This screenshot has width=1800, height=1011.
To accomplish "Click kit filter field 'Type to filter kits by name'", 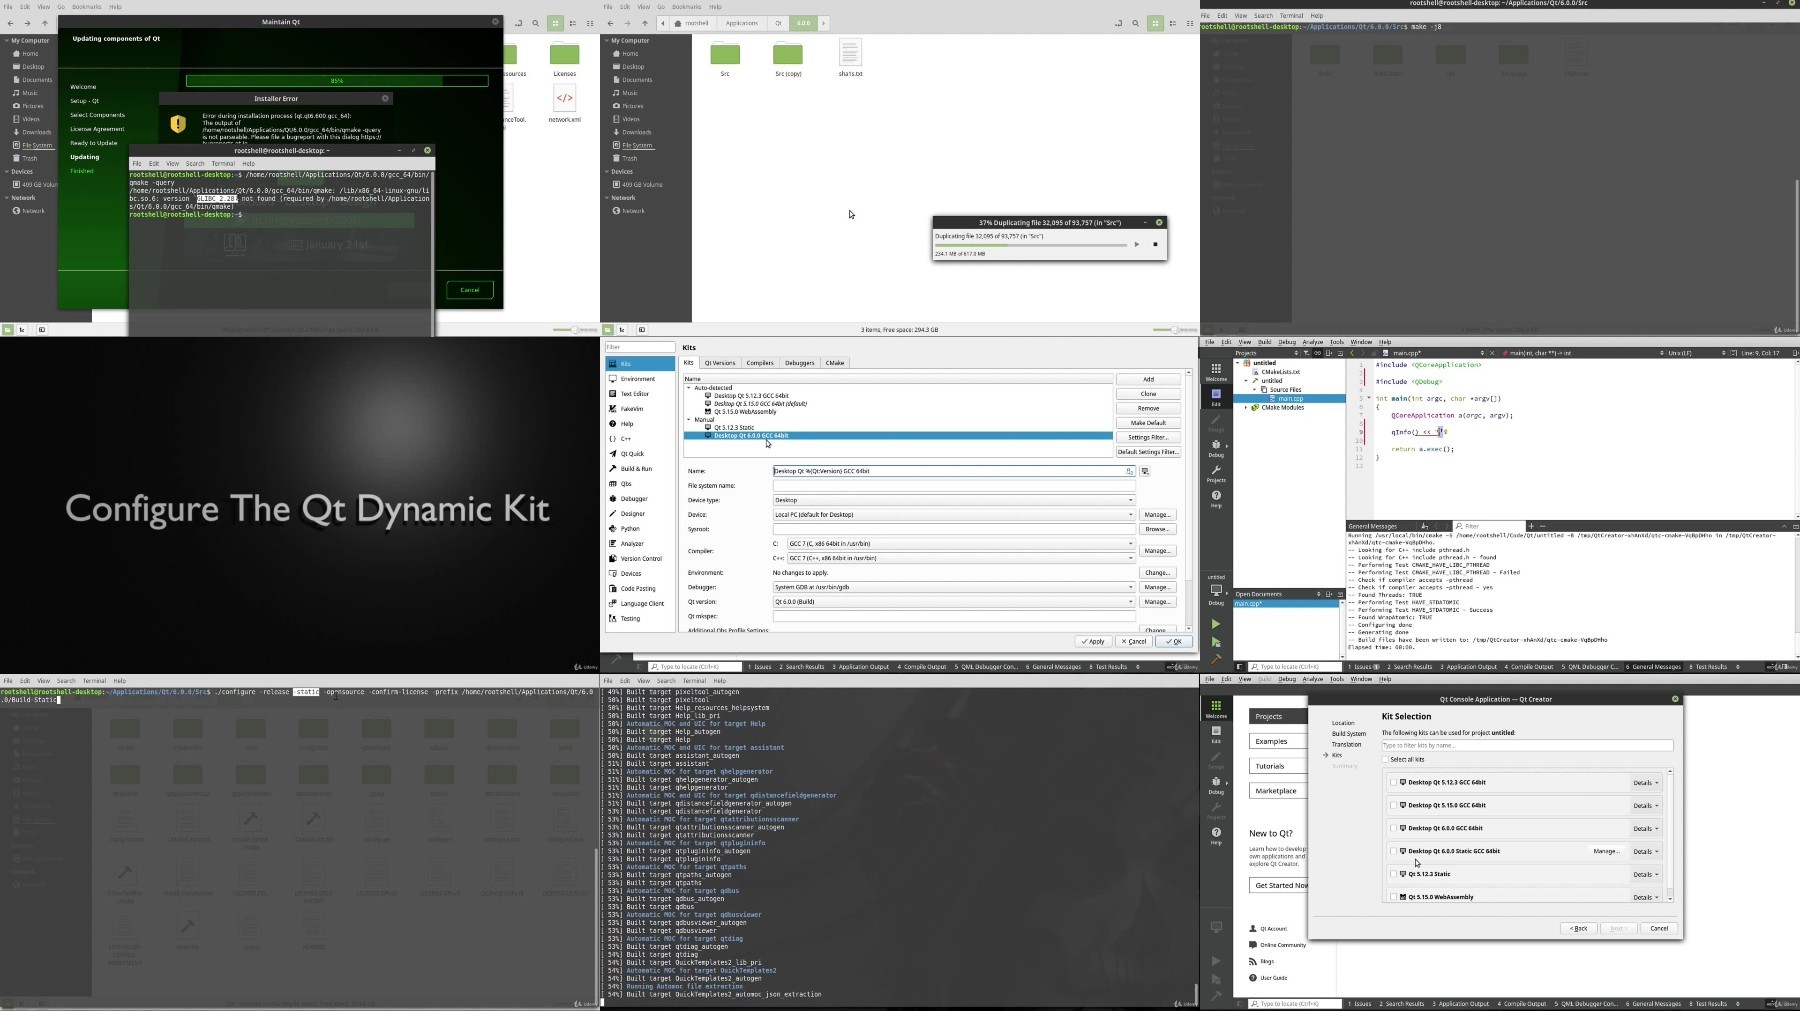I will pyautogui.click(x=1527, y=746).
